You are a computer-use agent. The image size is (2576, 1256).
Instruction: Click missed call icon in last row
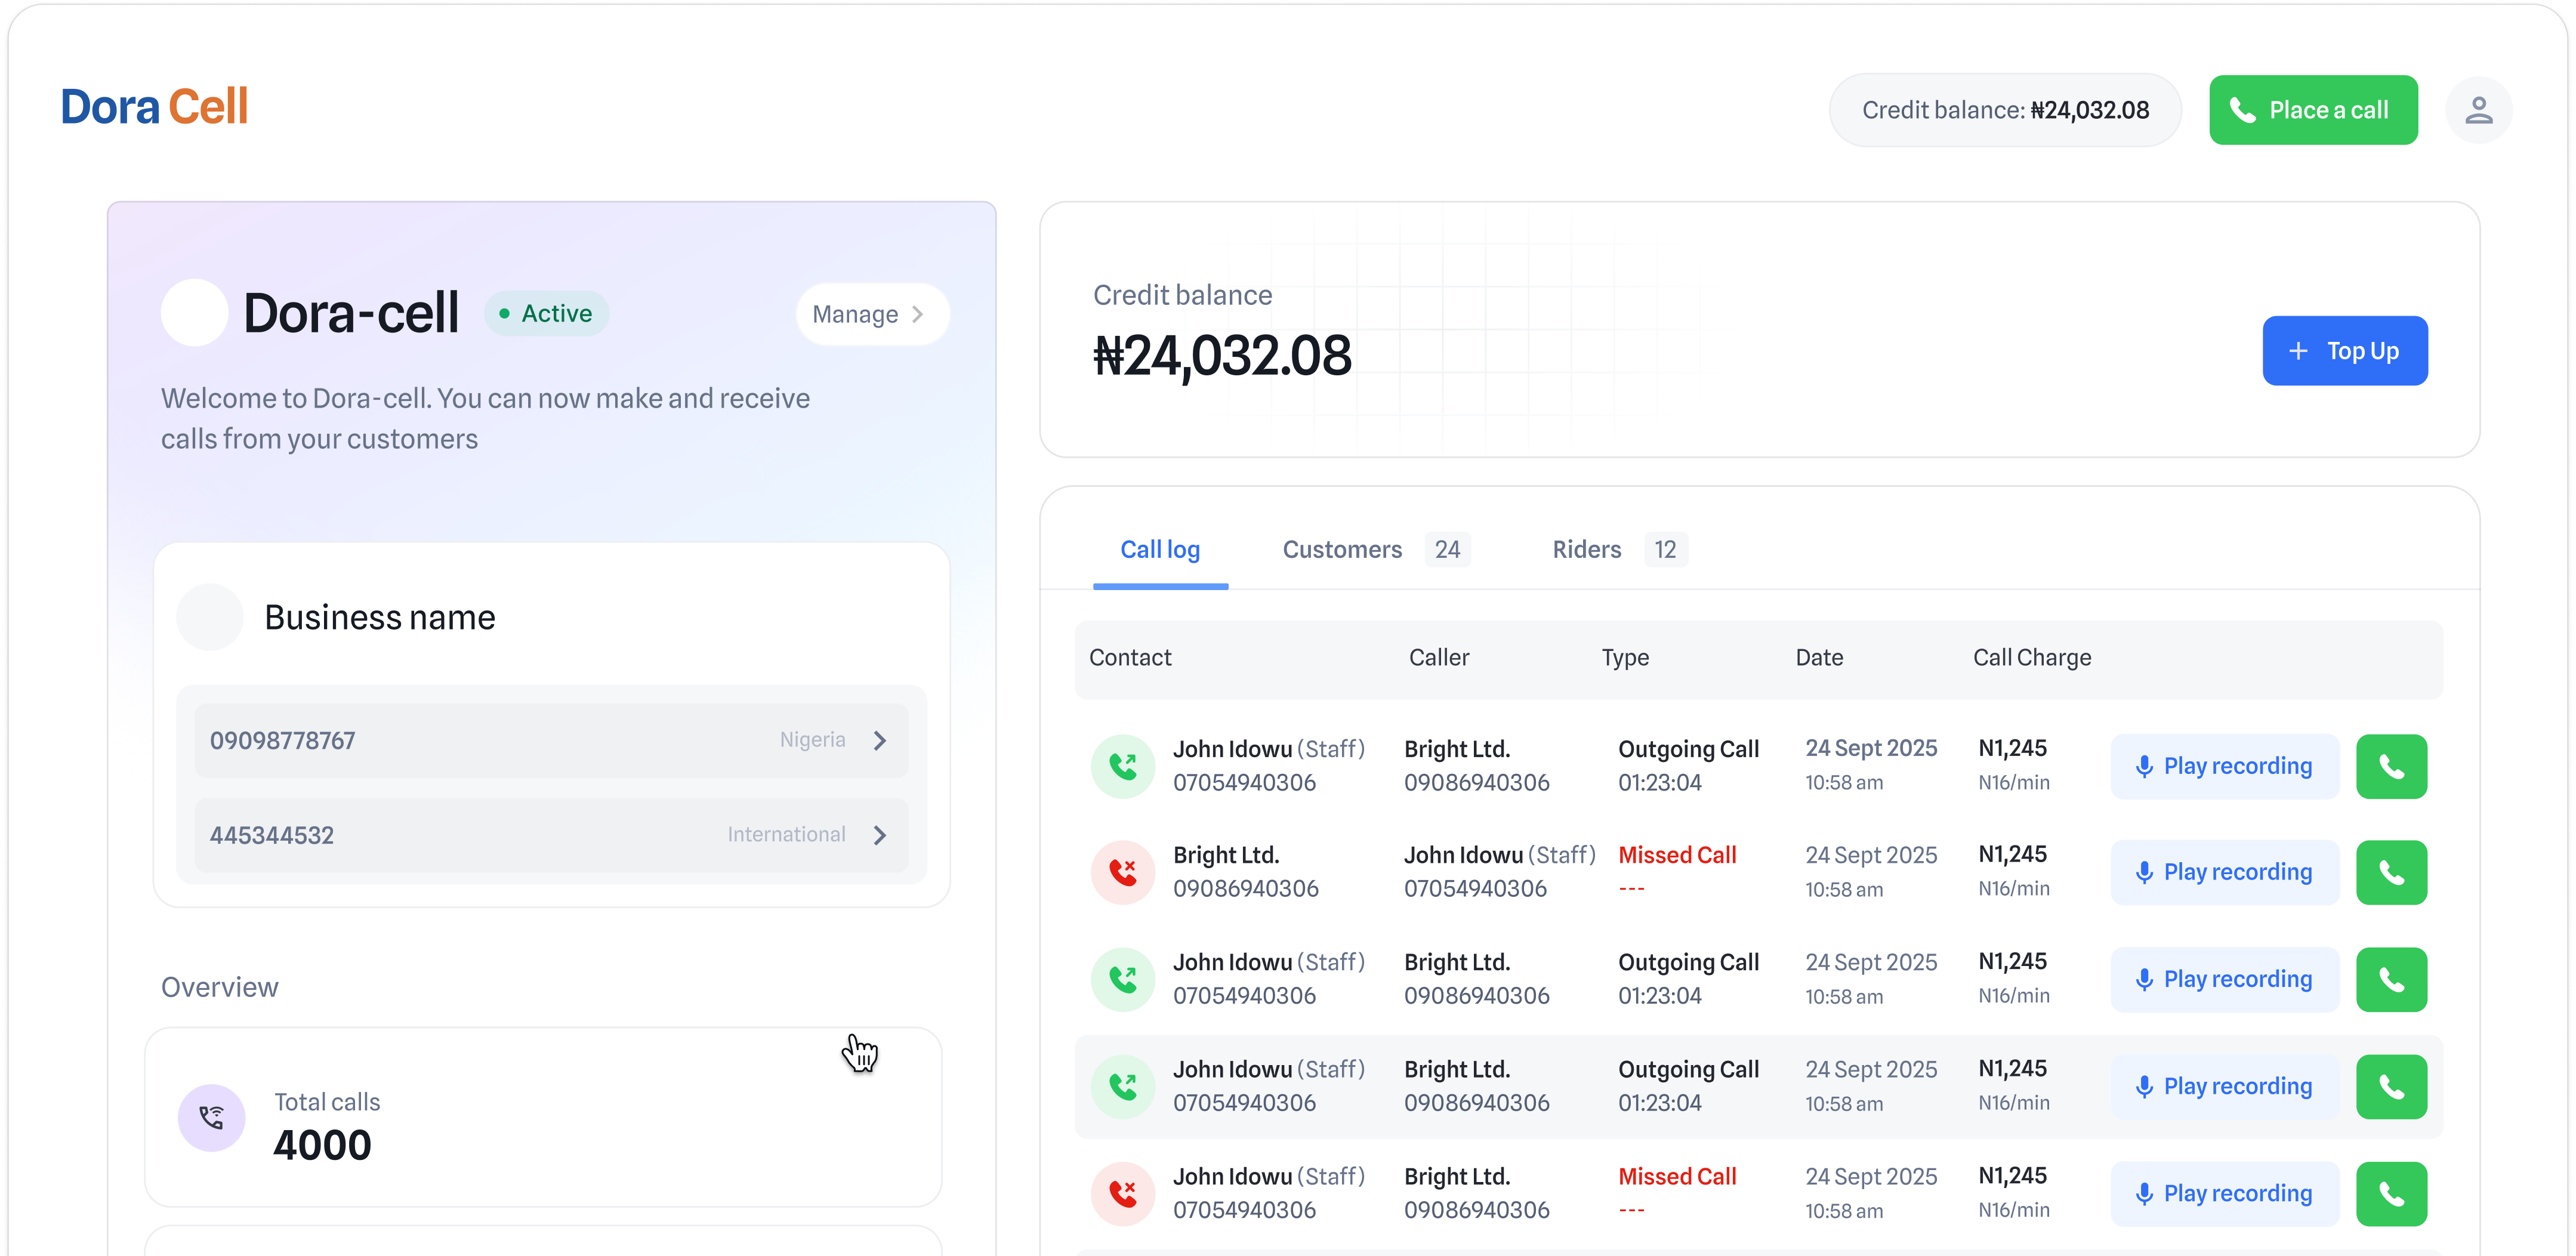pyautogui.click(x=1123, y=1193)
